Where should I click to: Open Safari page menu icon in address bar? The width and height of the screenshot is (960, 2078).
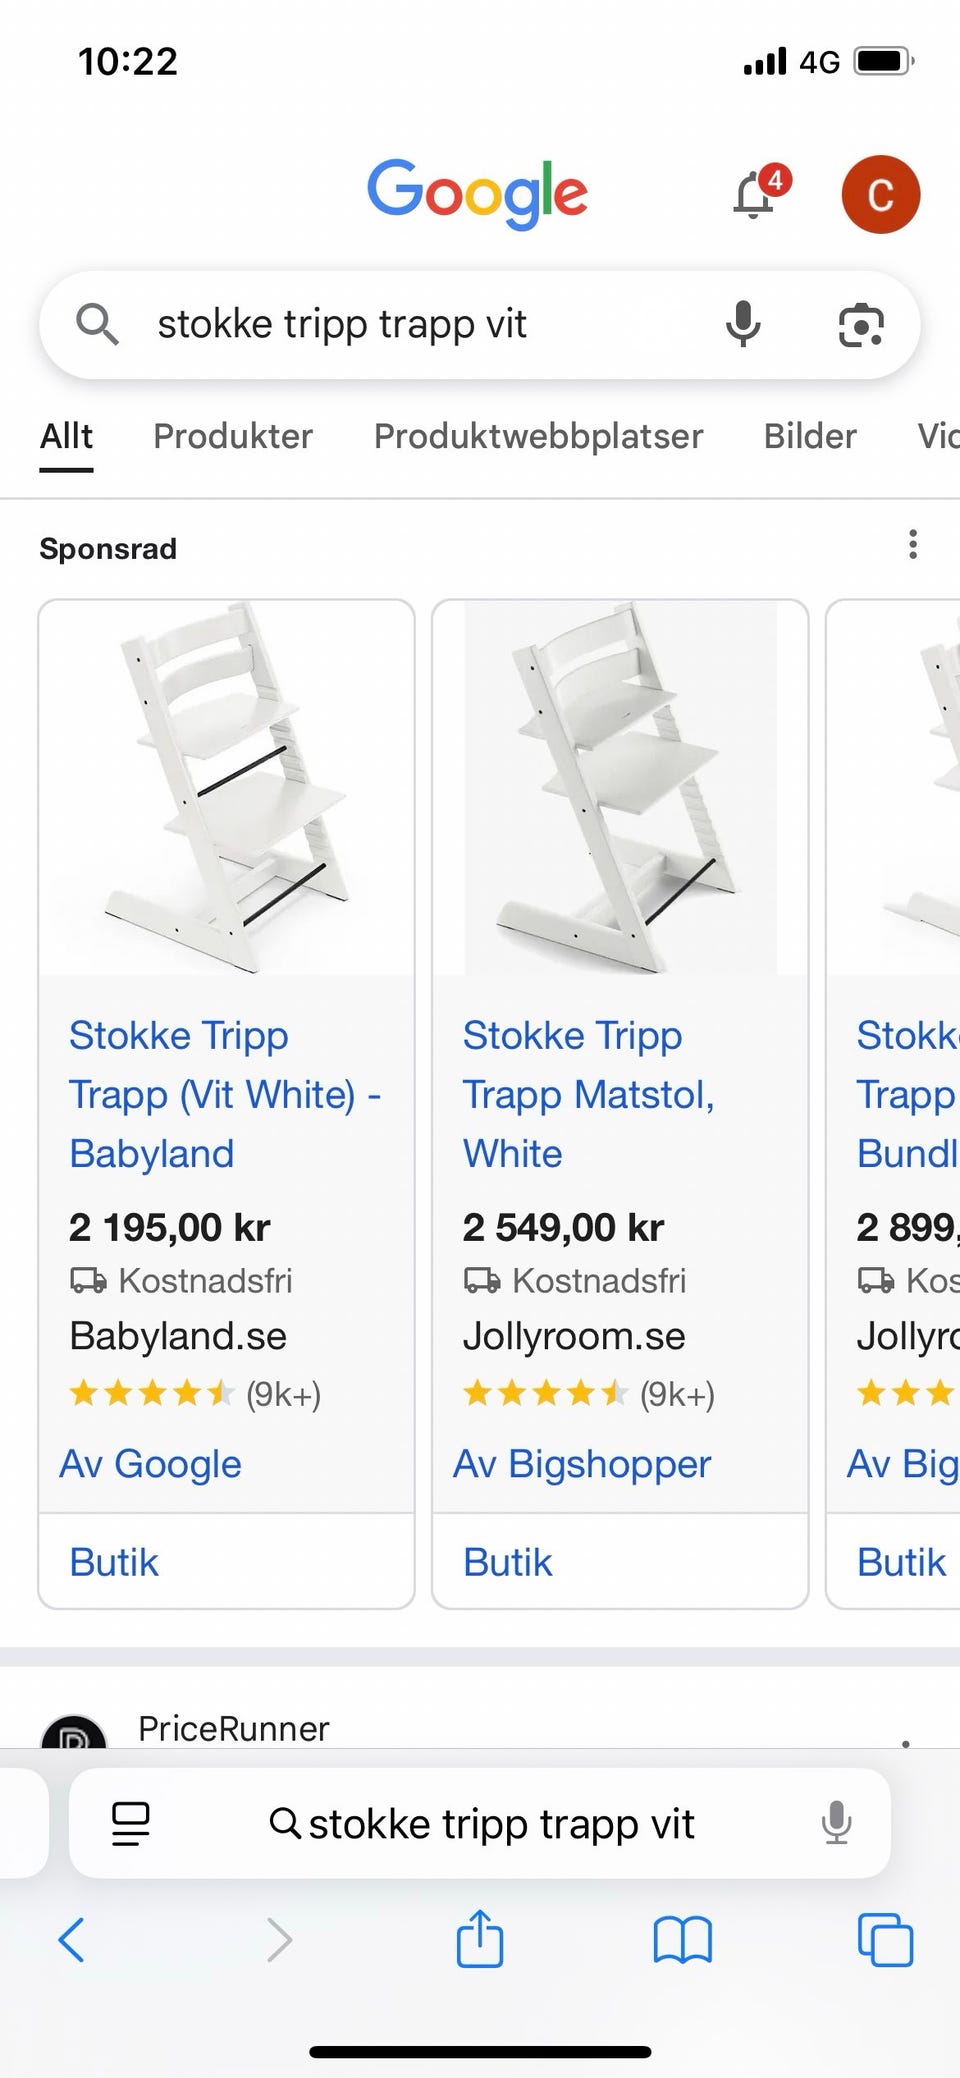pyautogui.click(x=130, y=1824)
